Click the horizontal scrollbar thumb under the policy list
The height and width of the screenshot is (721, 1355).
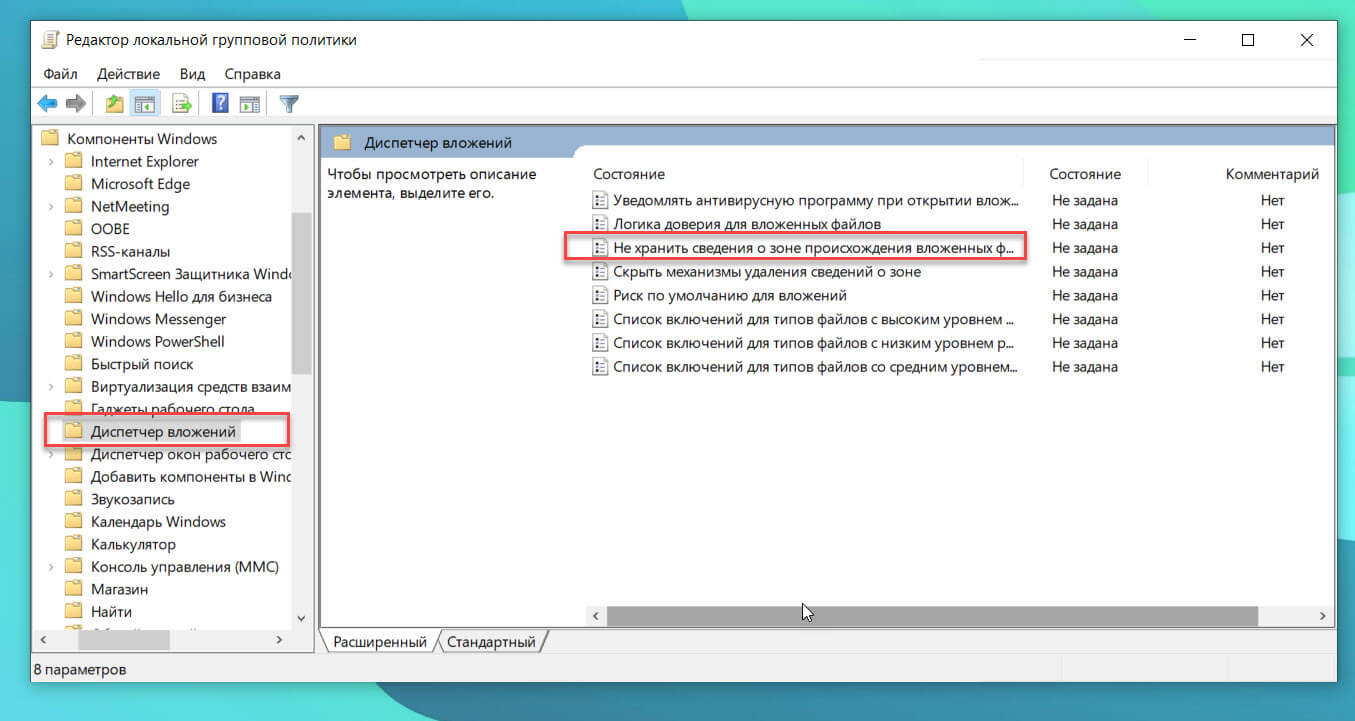pos(932,616)
